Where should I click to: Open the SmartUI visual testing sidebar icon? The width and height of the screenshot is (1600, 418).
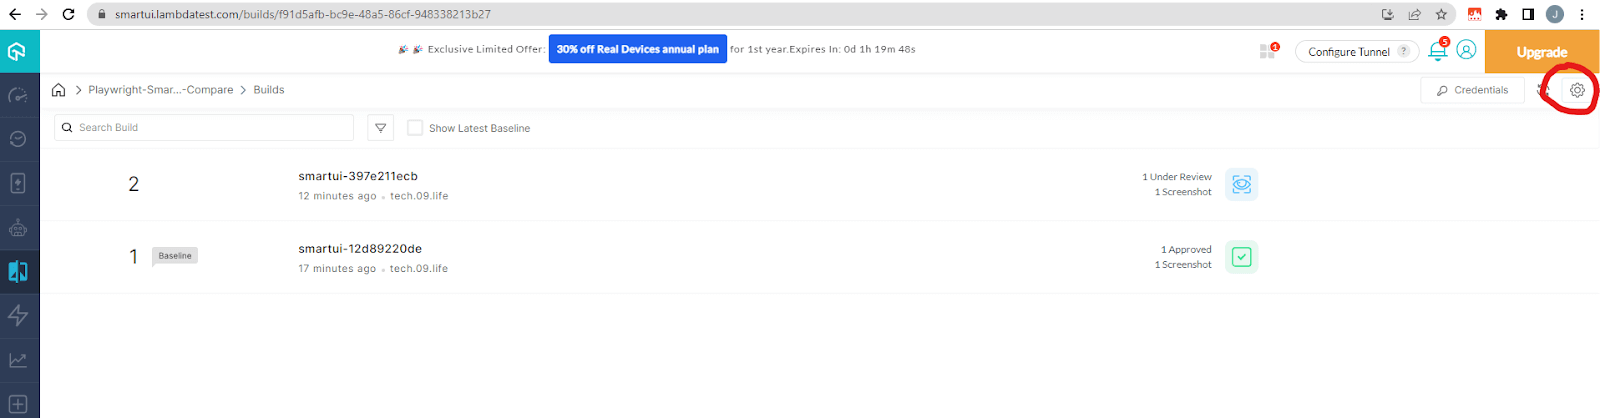[18, 271]
